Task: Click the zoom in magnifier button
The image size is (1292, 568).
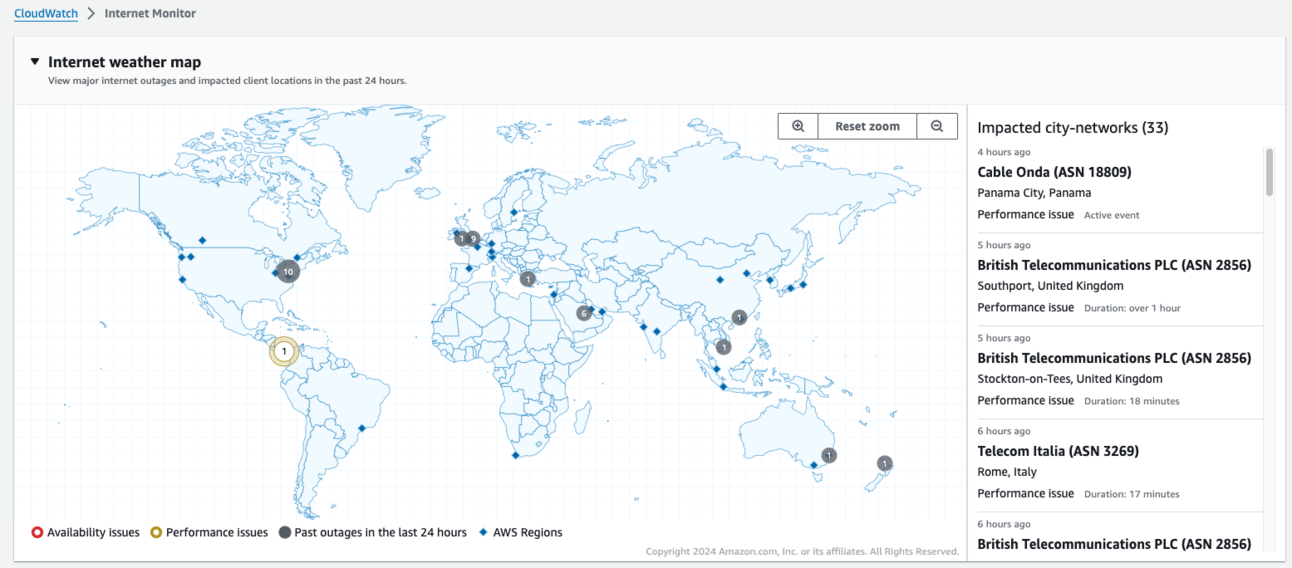Action: pyautogui.click(x=798, y=126)
